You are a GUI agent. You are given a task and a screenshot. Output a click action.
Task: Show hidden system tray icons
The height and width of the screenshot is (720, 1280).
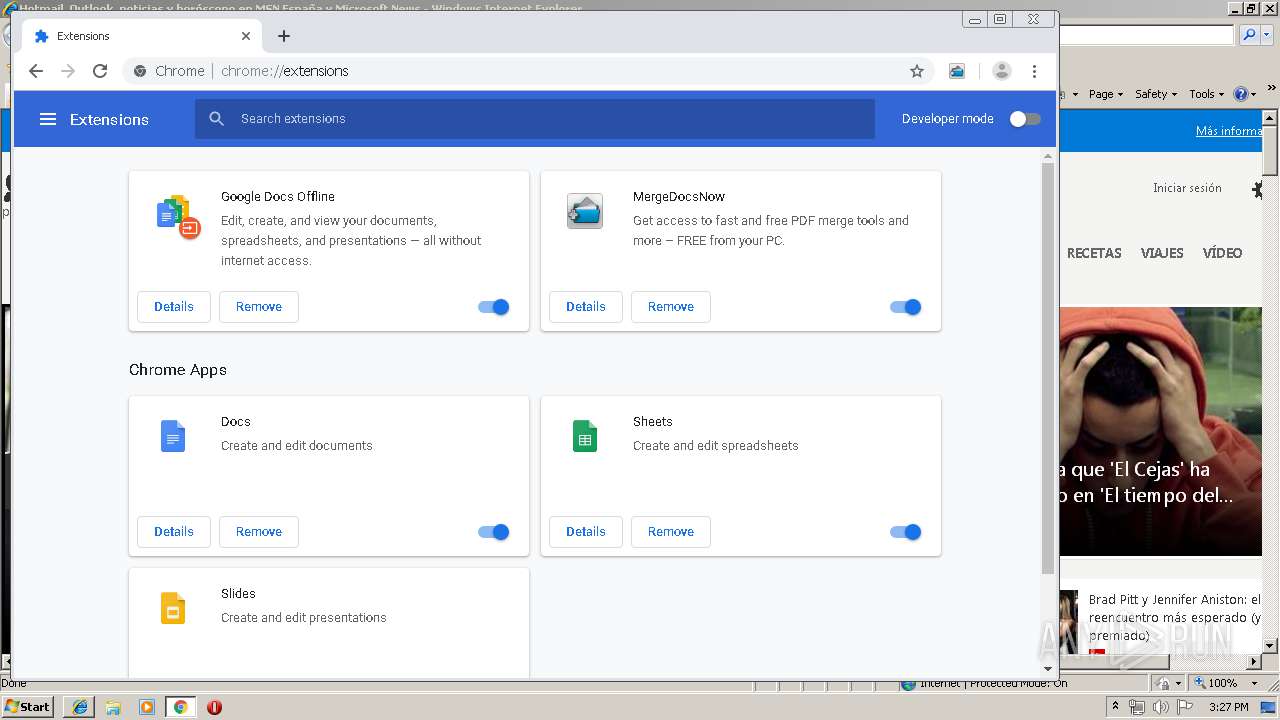1115,707
